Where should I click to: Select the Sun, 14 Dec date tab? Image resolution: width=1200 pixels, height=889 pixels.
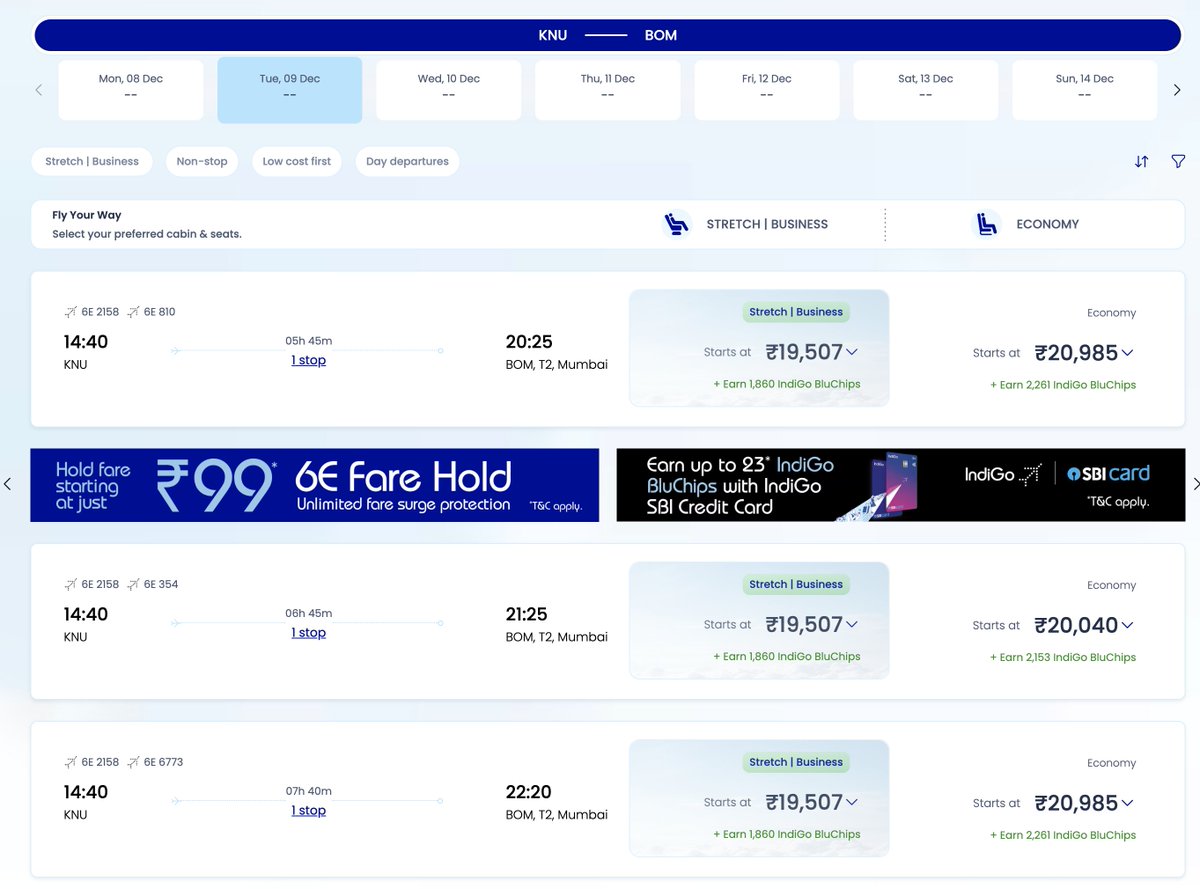(1085, 90)
